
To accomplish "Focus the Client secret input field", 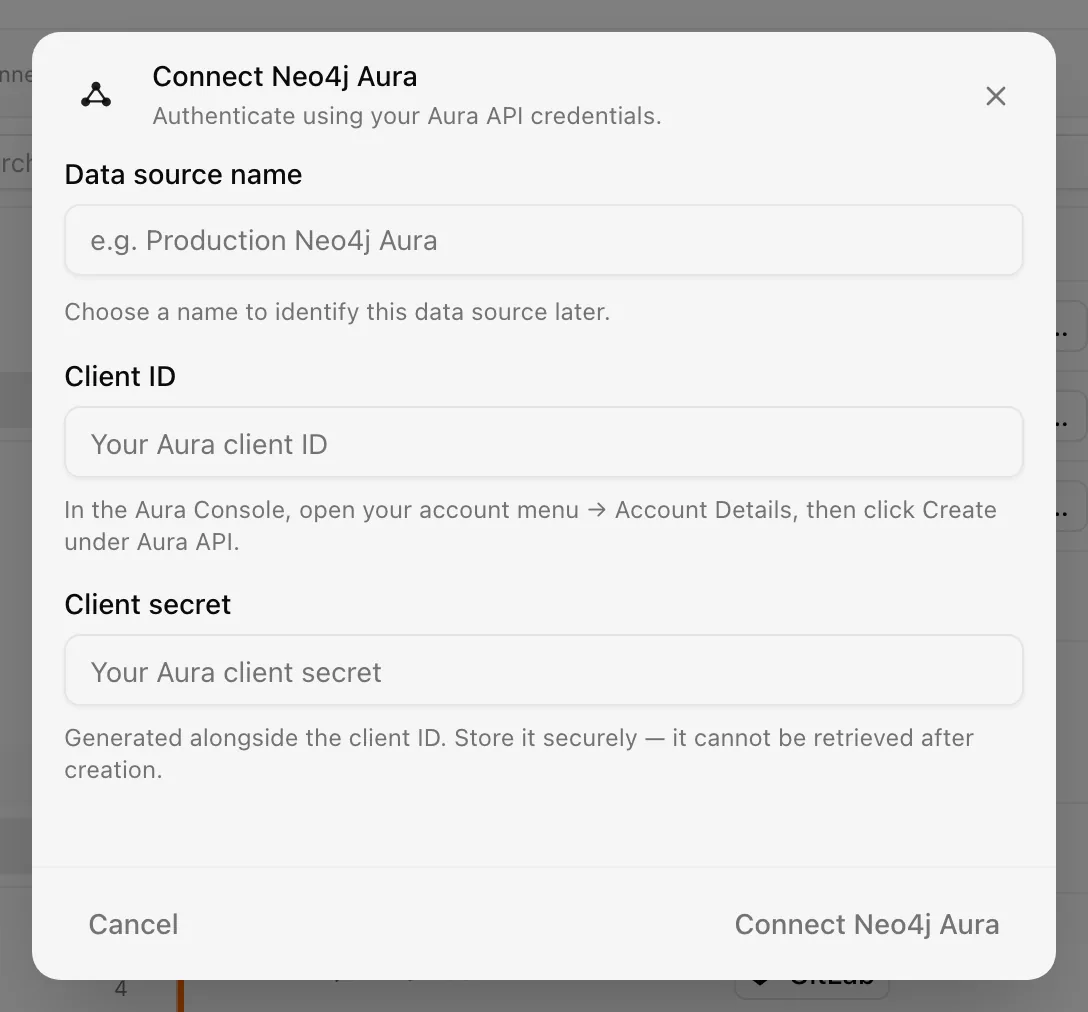I will pyautogui.click(x=543, y=671).
